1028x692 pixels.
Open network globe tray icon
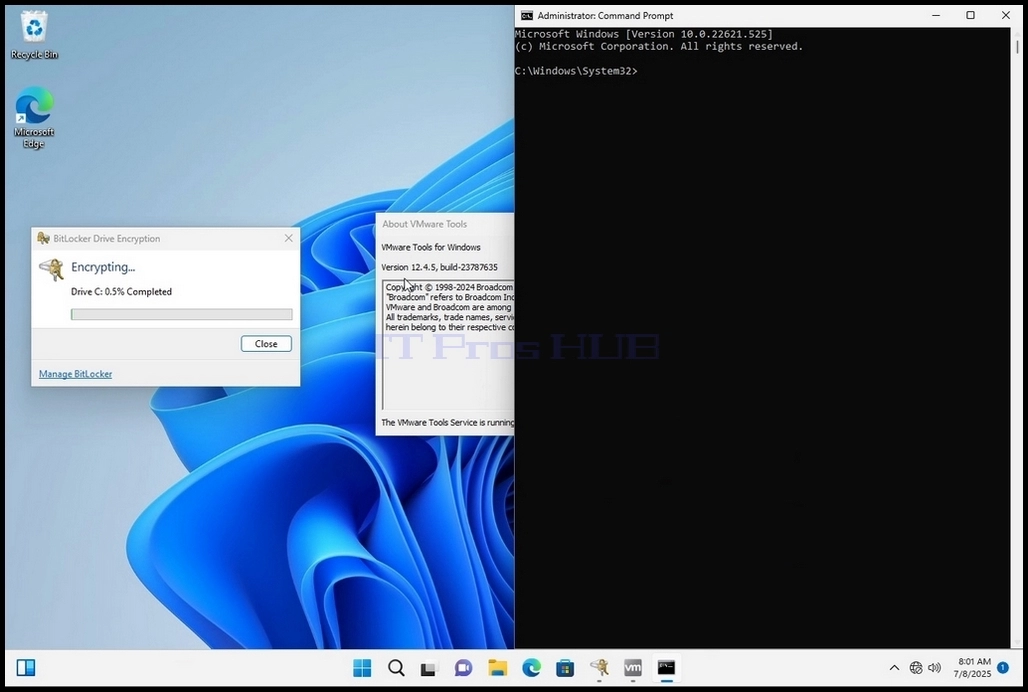pyautogui.click(x=916, y=668)
